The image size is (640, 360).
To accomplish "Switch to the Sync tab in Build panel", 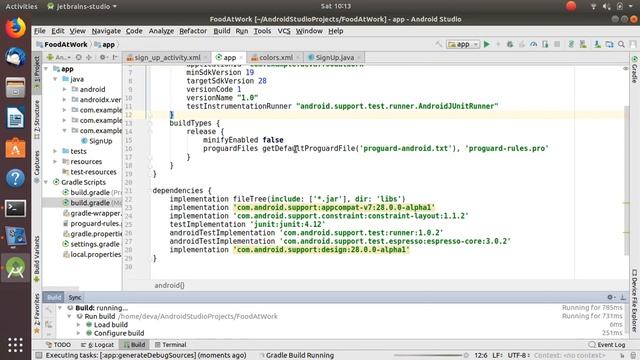I will 75,297.
